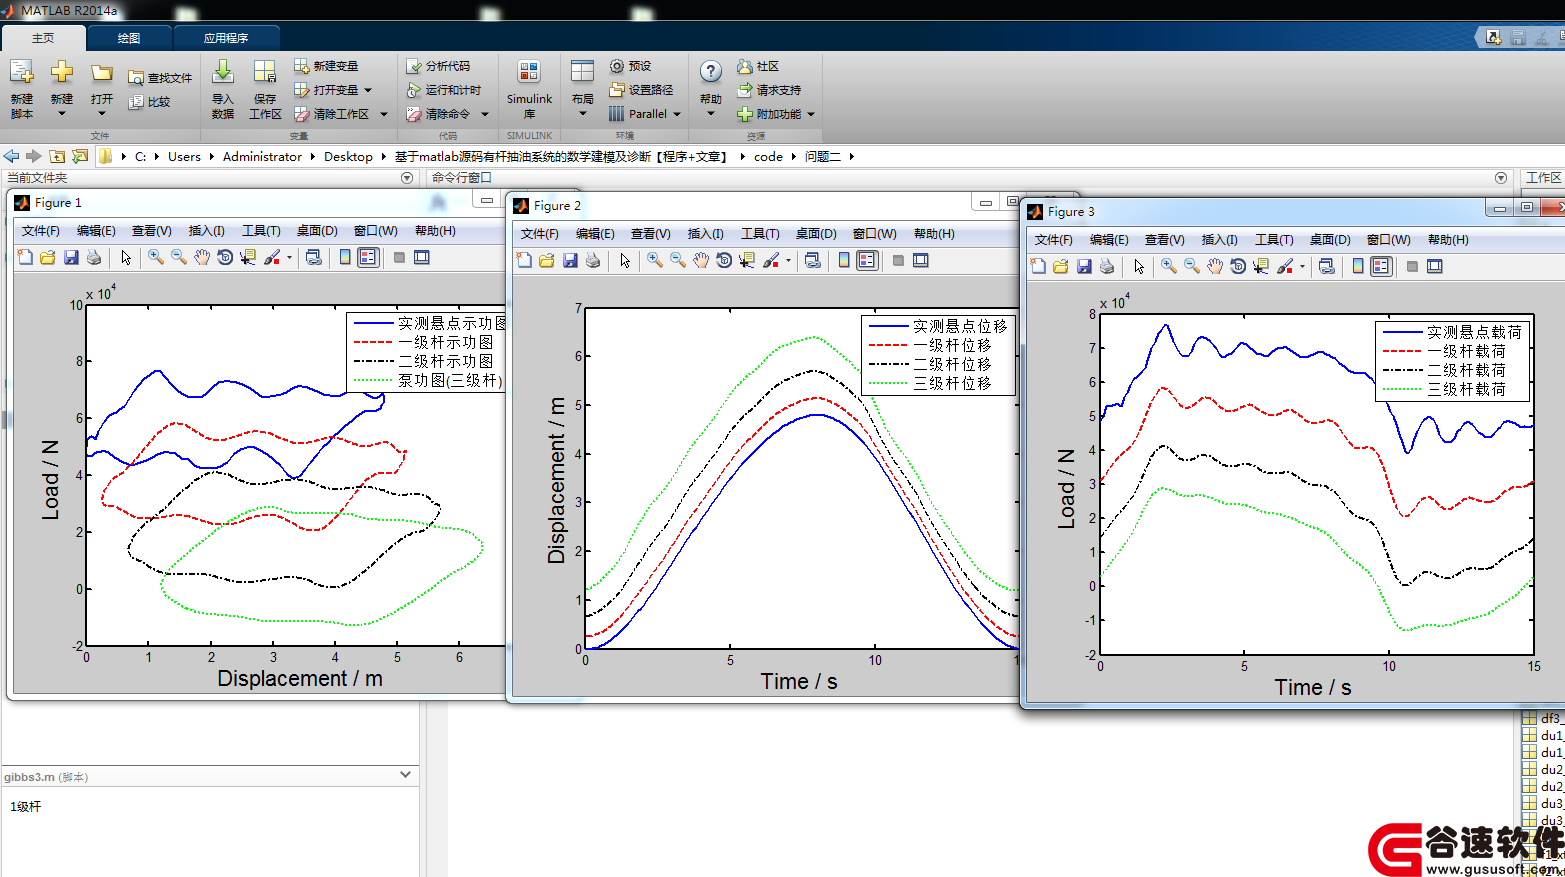
Task: Click 新建变量 (New Variable)
Action: pyautogui.click(x=326, y=66)
